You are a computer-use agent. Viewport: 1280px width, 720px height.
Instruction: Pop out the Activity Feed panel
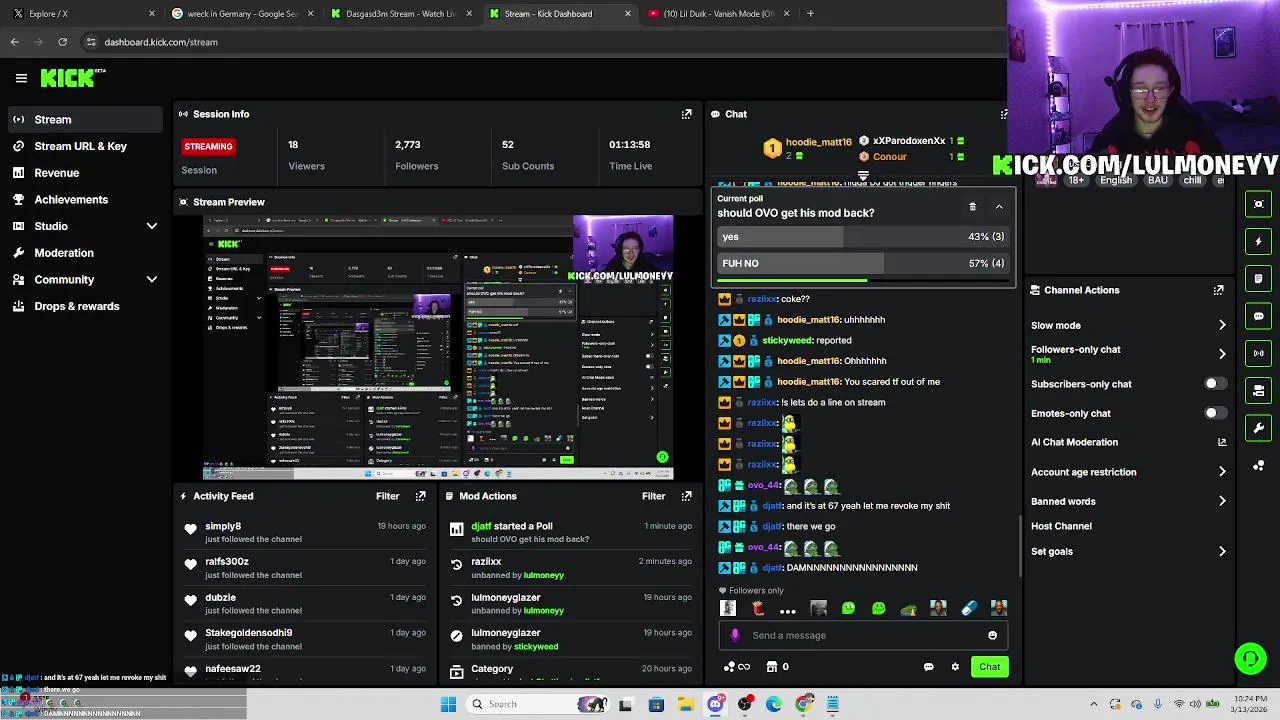pos(421,496)
